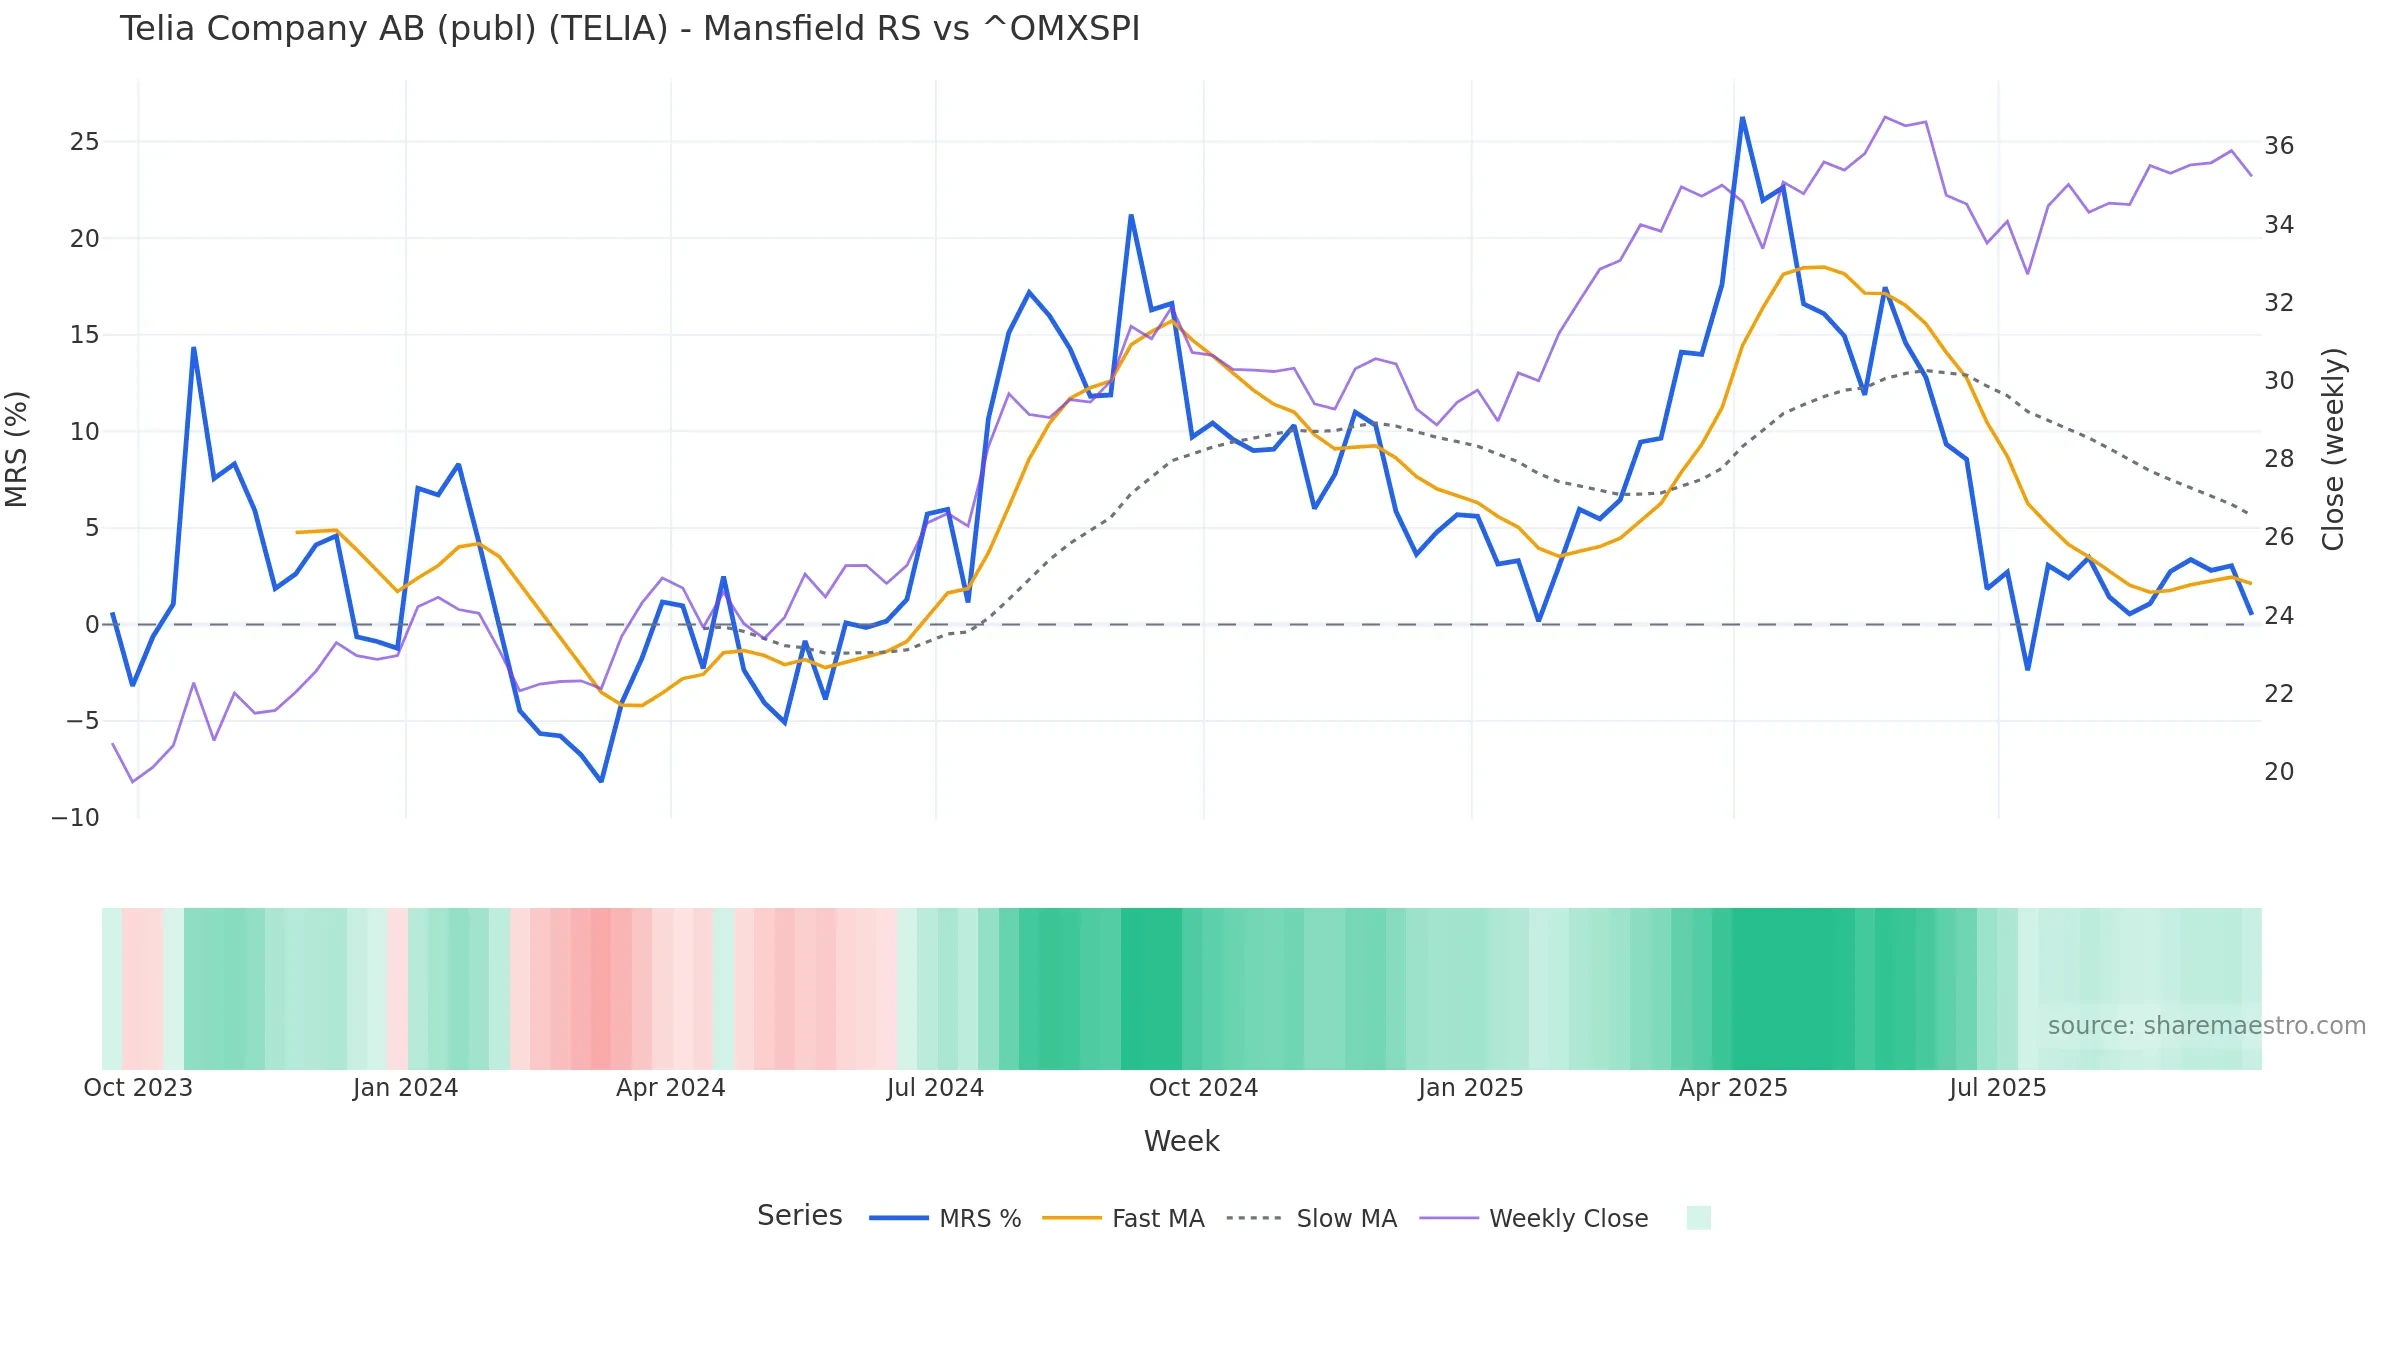Click the 'Jul 2024' axis tick label
The image size is (2400, 1350).
[935, 1088]
